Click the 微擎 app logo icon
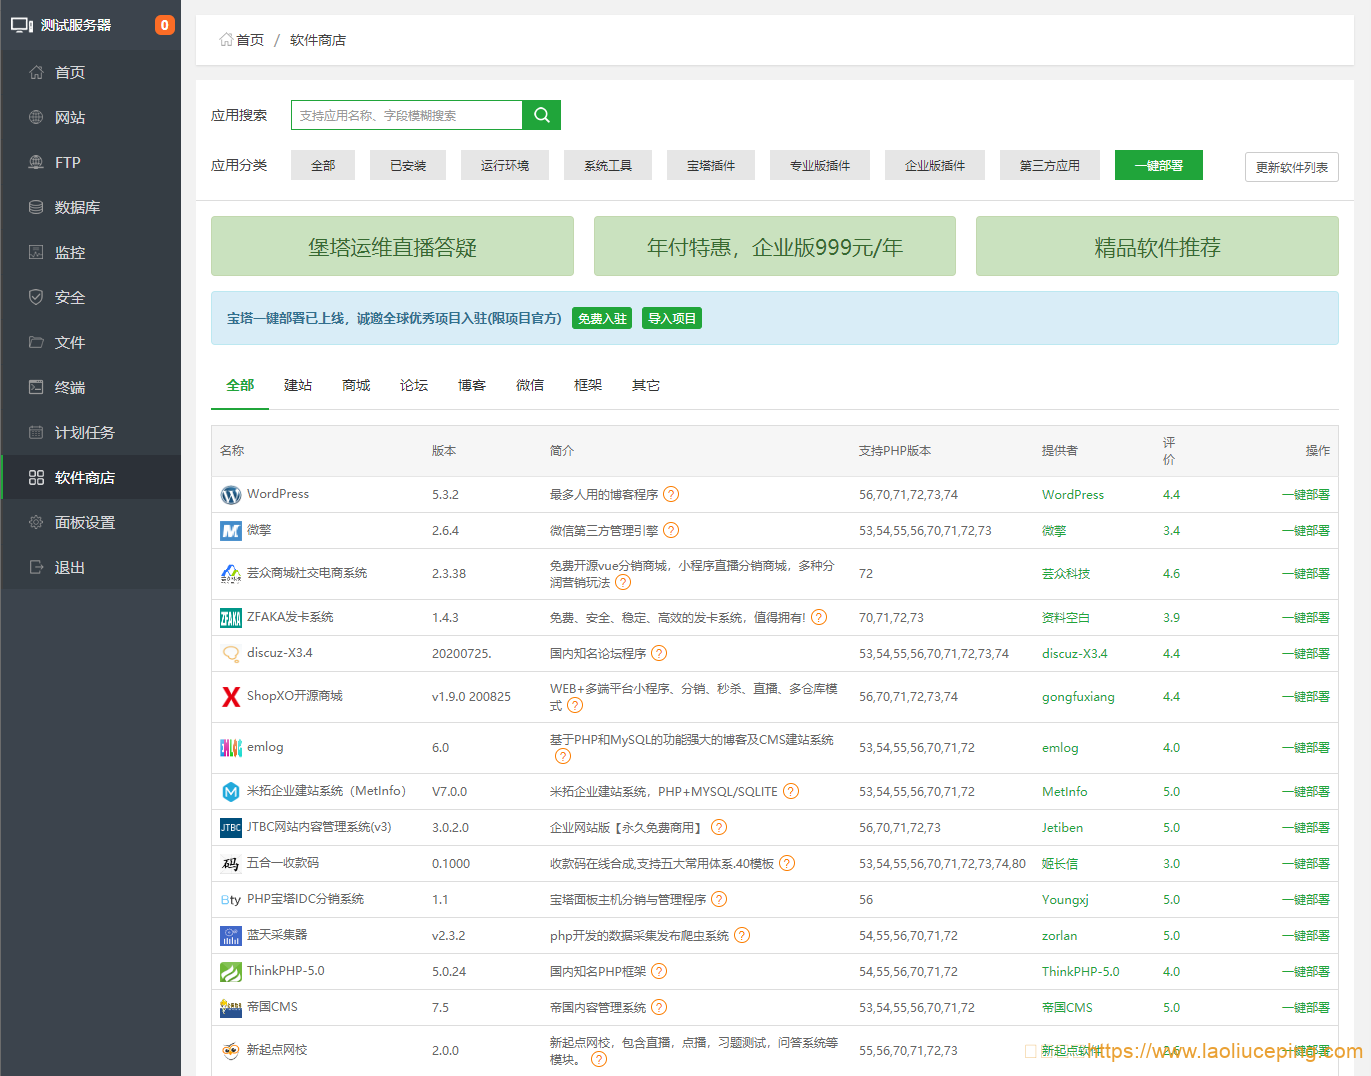This screenshot has width=1371, height=1076. (231, 531)
